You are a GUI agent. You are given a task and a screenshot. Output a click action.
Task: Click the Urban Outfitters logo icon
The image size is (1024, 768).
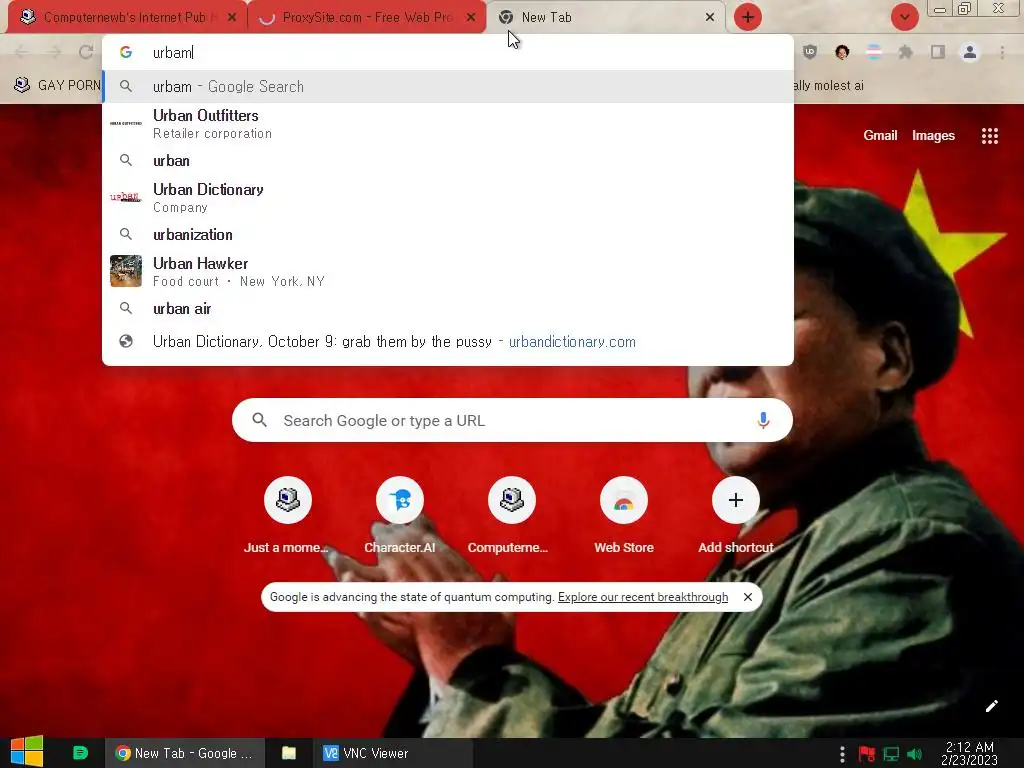[126, 123]
